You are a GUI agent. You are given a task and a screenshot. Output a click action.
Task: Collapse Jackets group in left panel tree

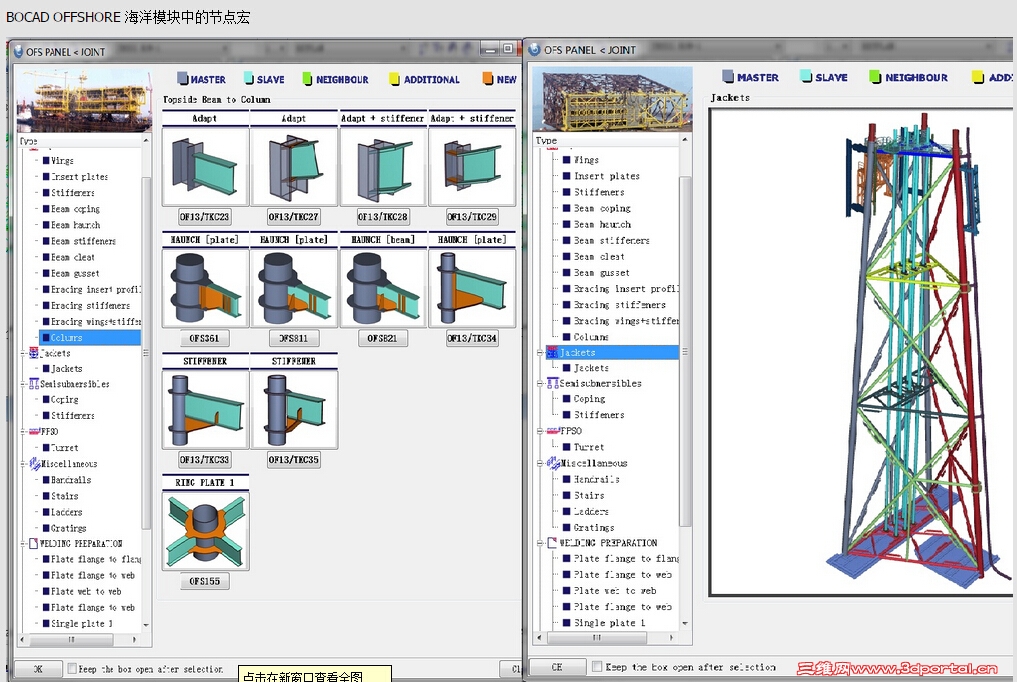pos(23,353)
